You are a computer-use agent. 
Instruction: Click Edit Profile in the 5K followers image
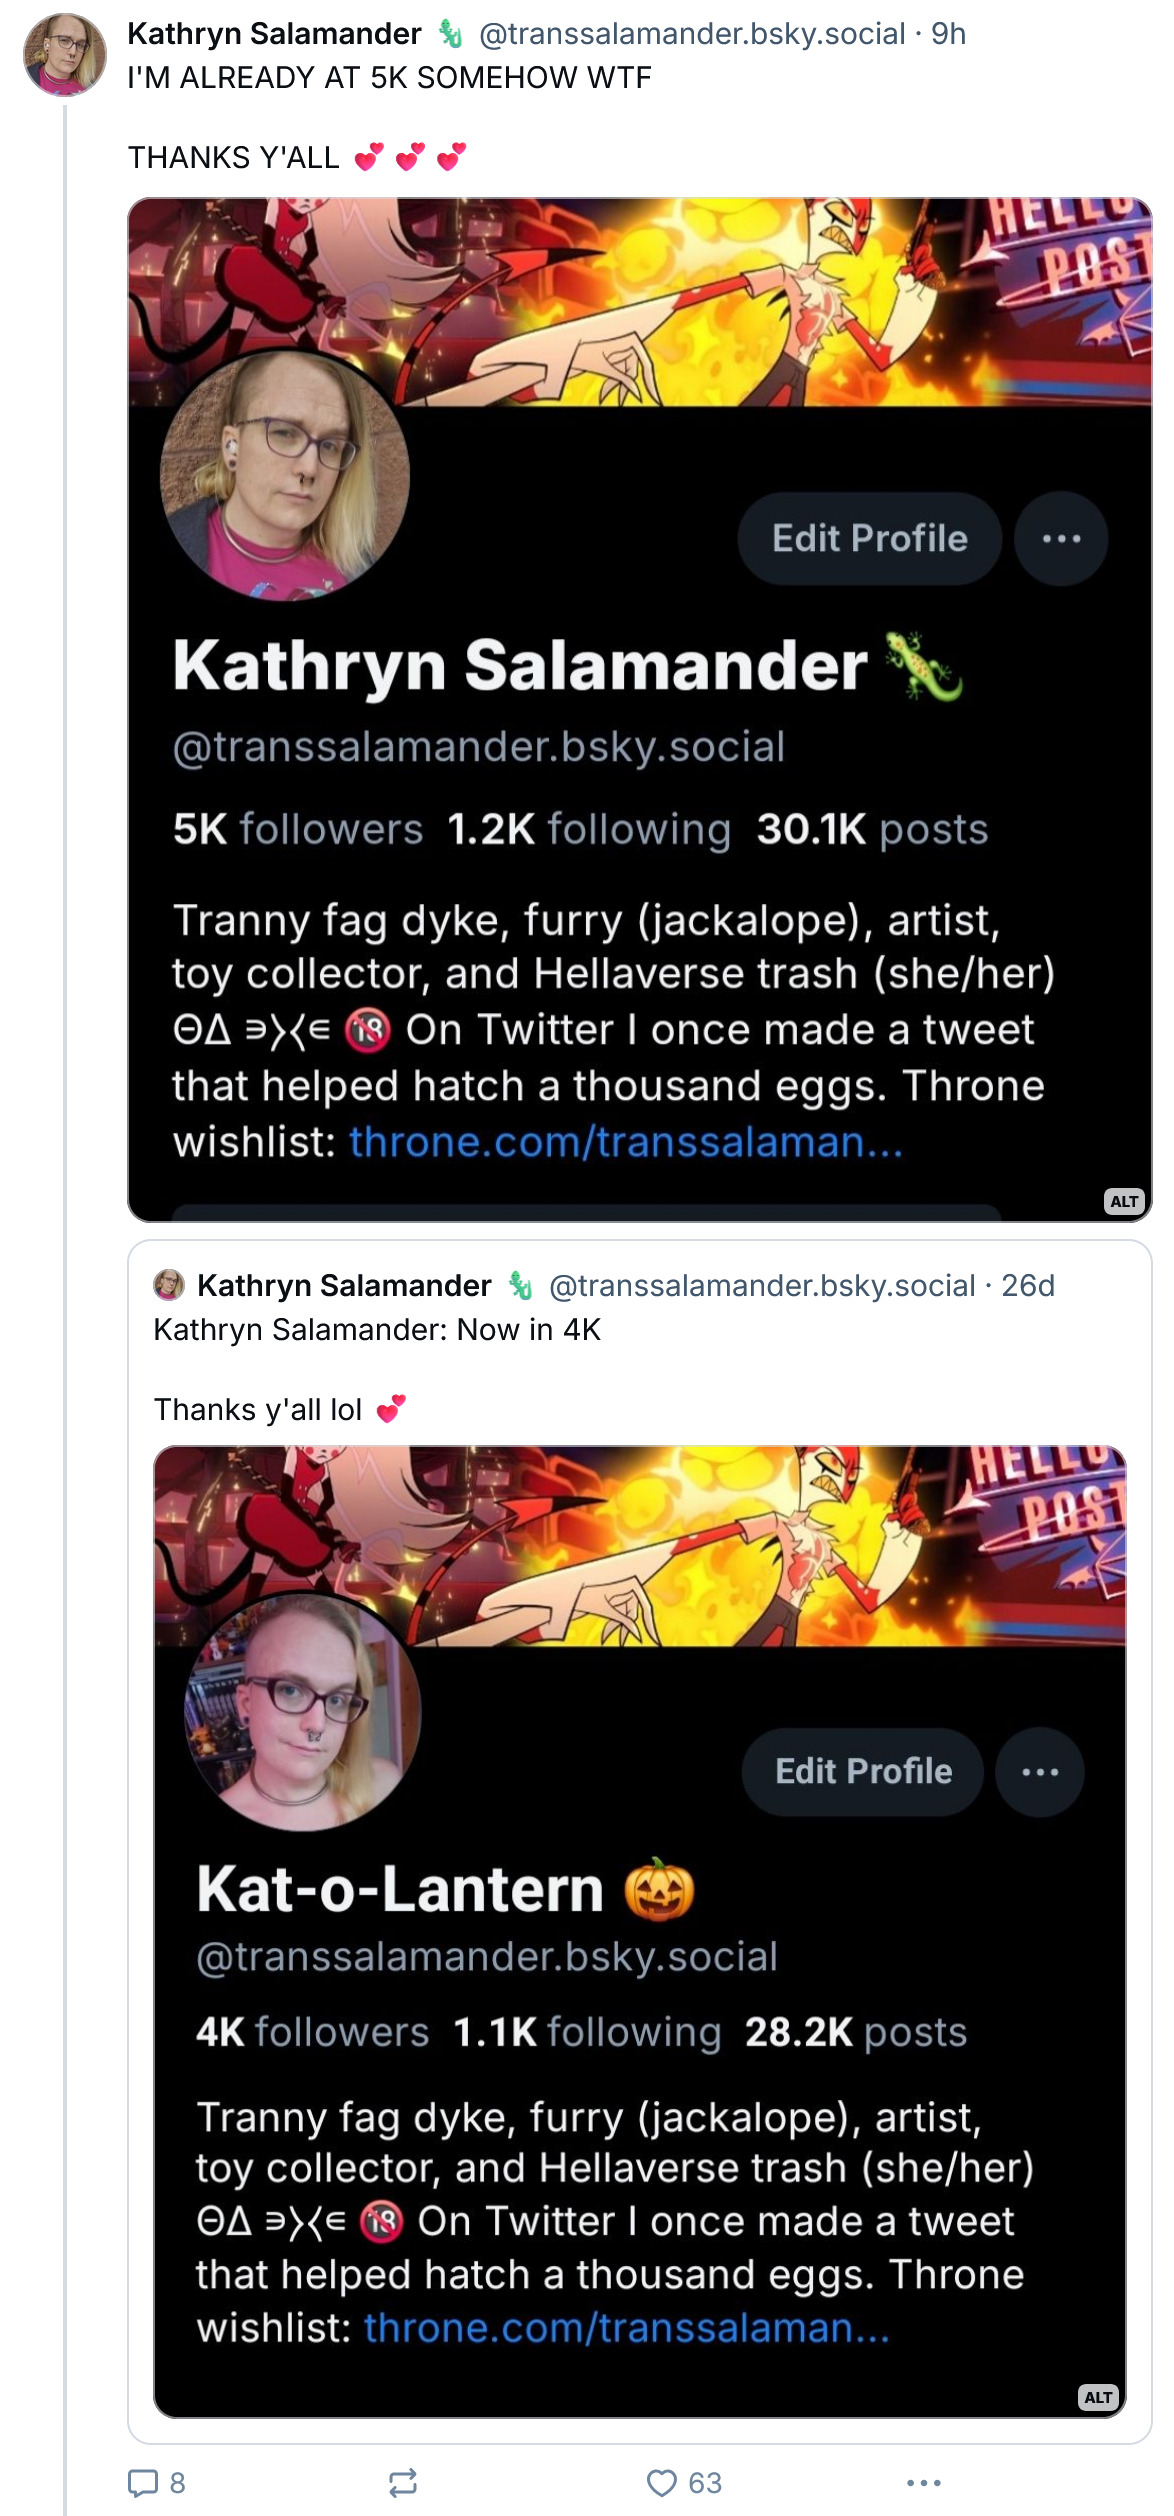[x=869, y=538]
